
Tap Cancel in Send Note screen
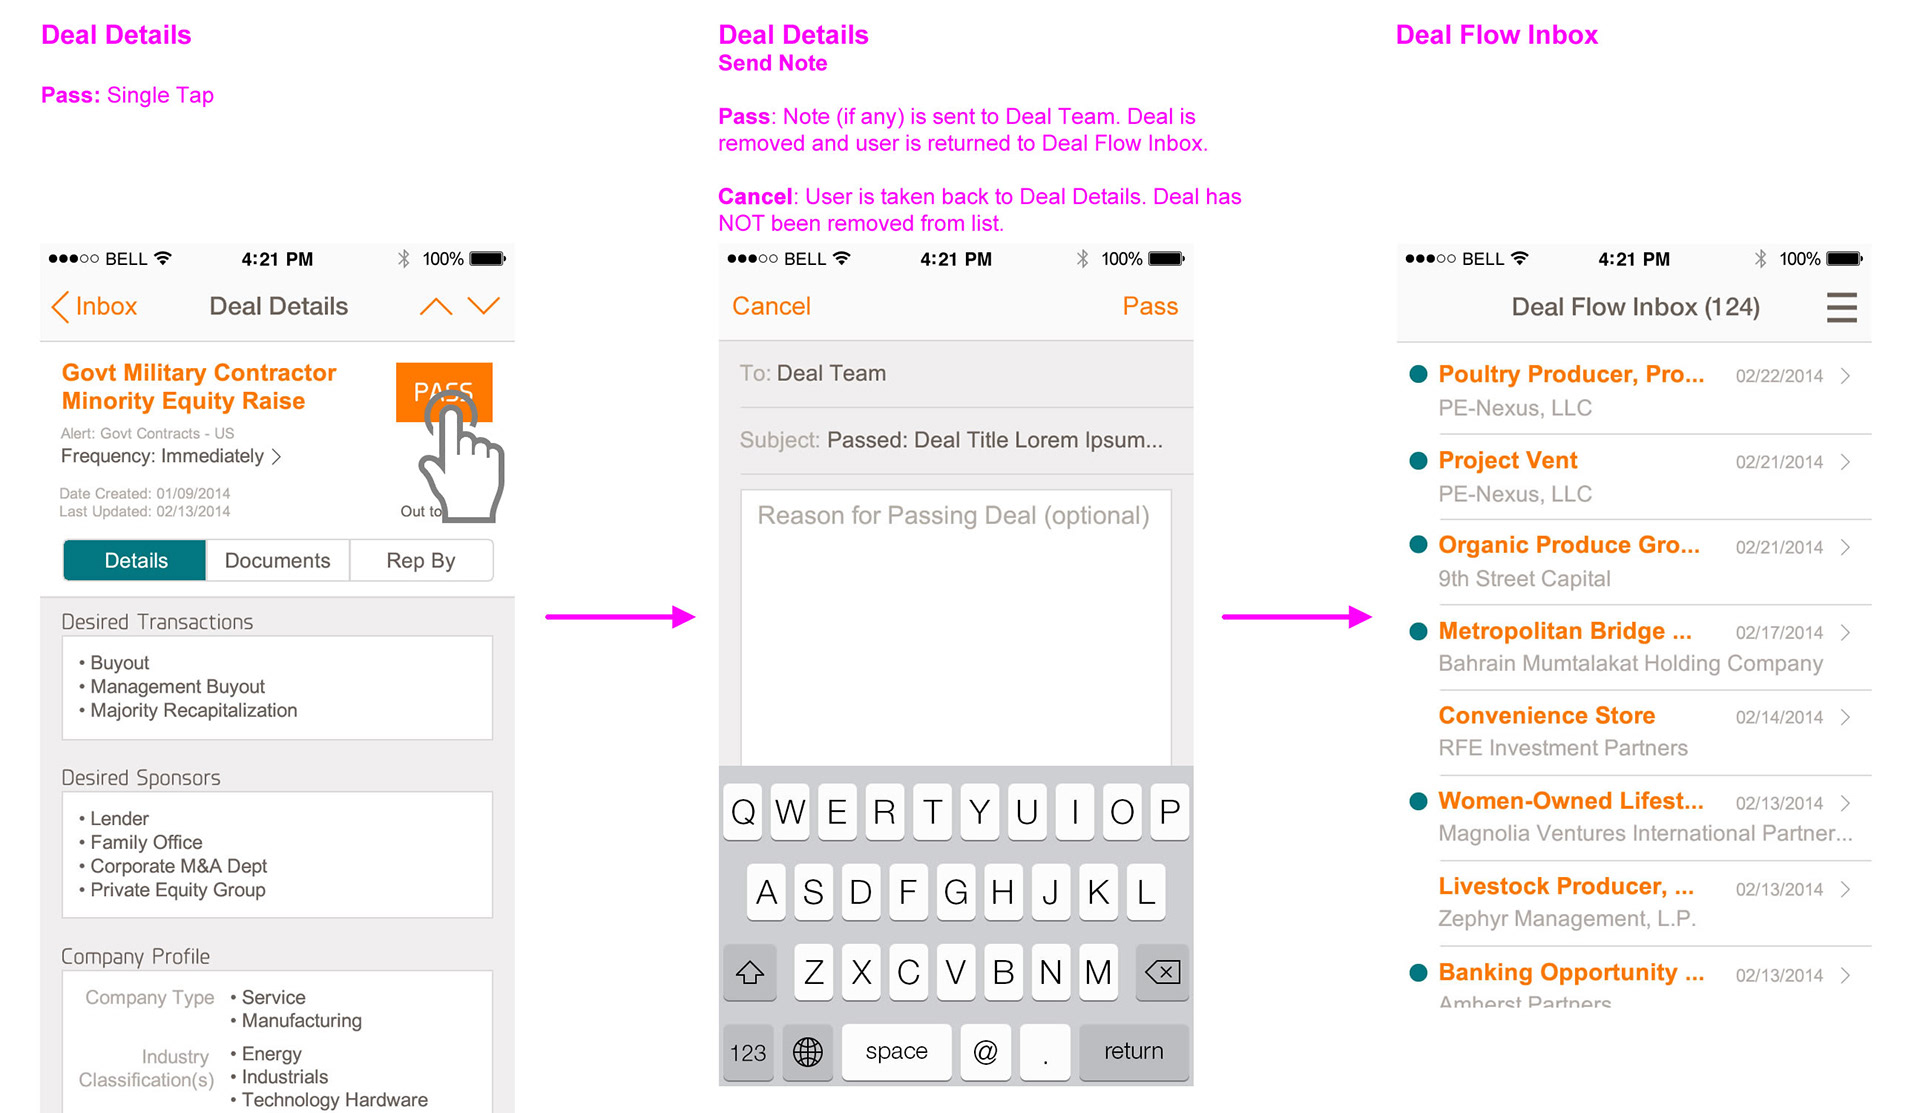[x=771, y=307]
